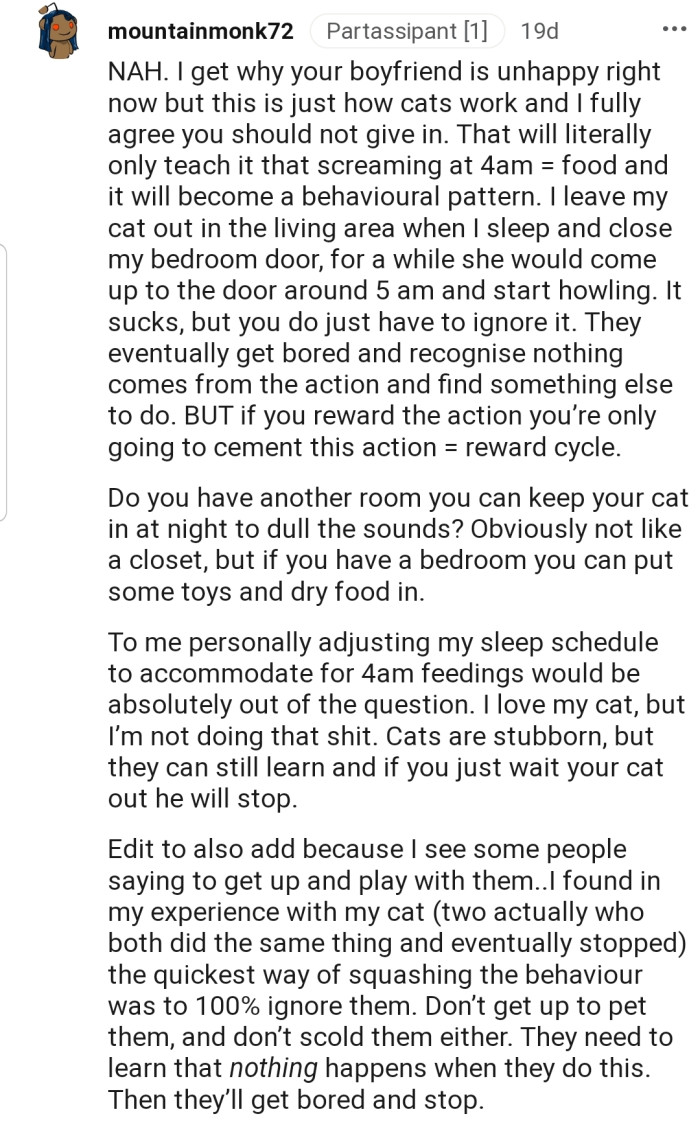
Task: Click the line 'out he will stop'
Action: pyautogui.click(x=204, y=799)
